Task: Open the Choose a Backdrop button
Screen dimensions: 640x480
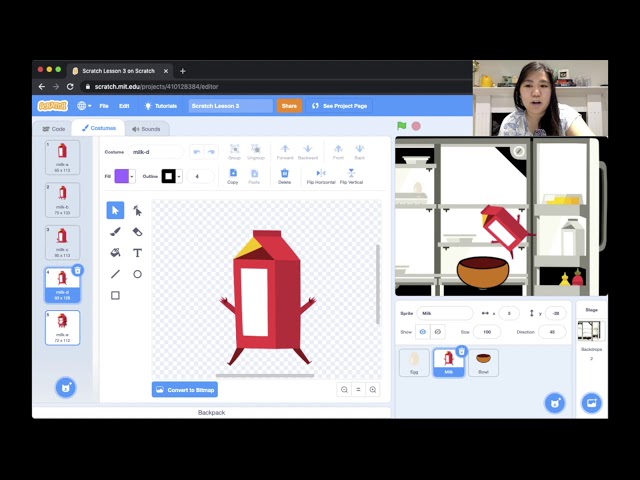Action: 591,403
